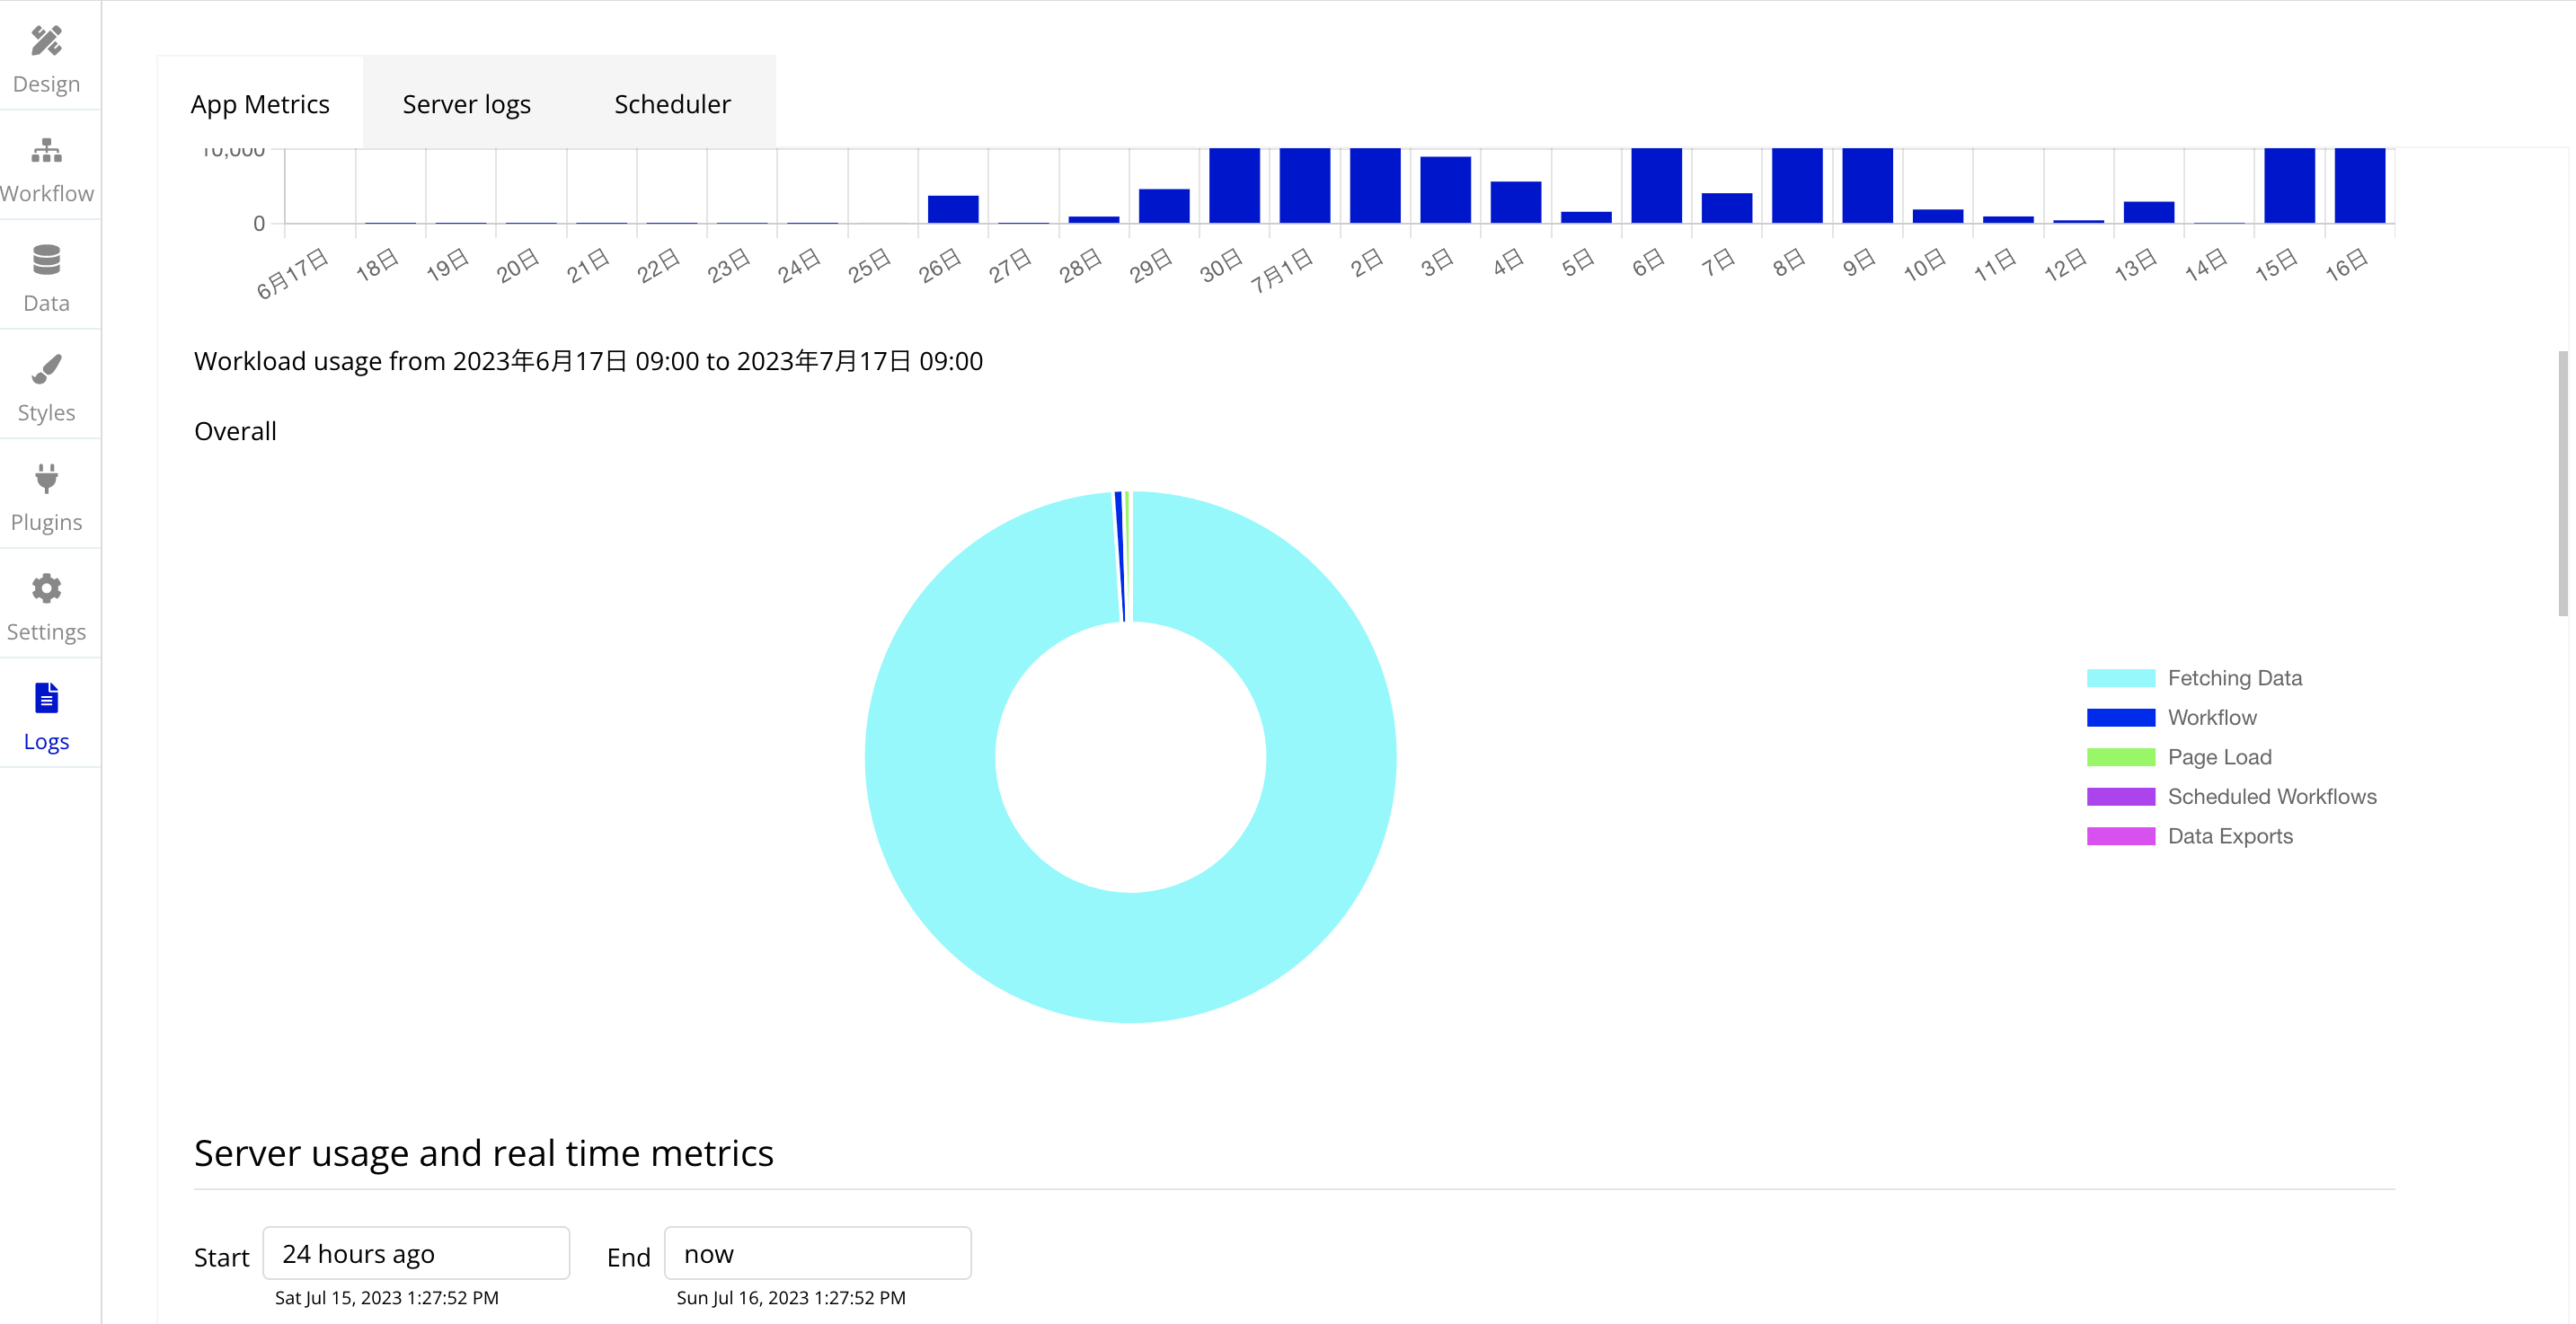Click the Start time input field
Screen dimensions: 2576x1324
coord(416,1254)
